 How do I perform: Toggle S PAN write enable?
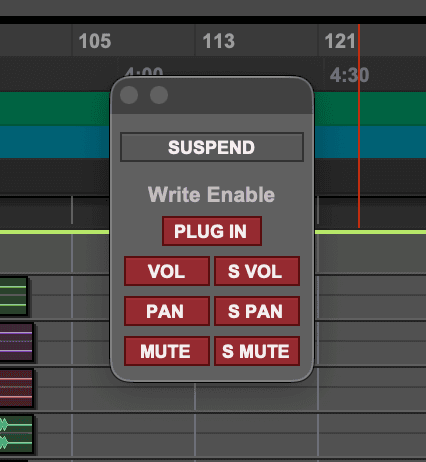[257, 311]
